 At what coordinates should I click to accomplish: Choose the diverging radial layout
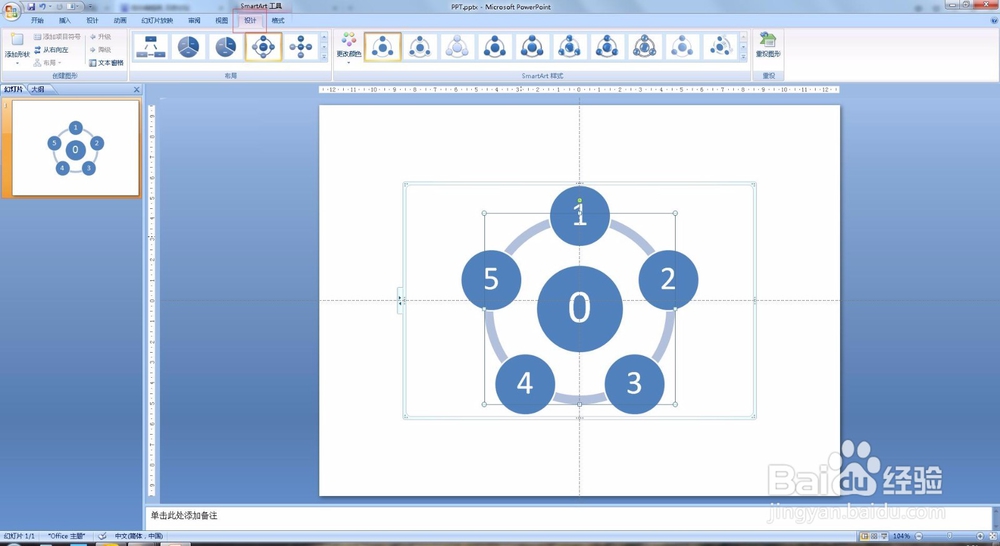coord(300,47)
